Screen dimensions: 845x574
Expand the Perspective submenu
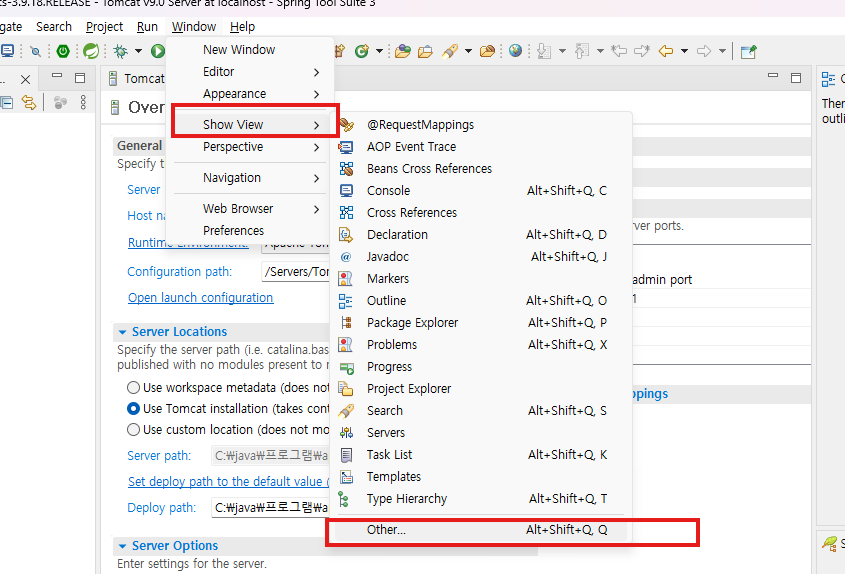point(250,147)
